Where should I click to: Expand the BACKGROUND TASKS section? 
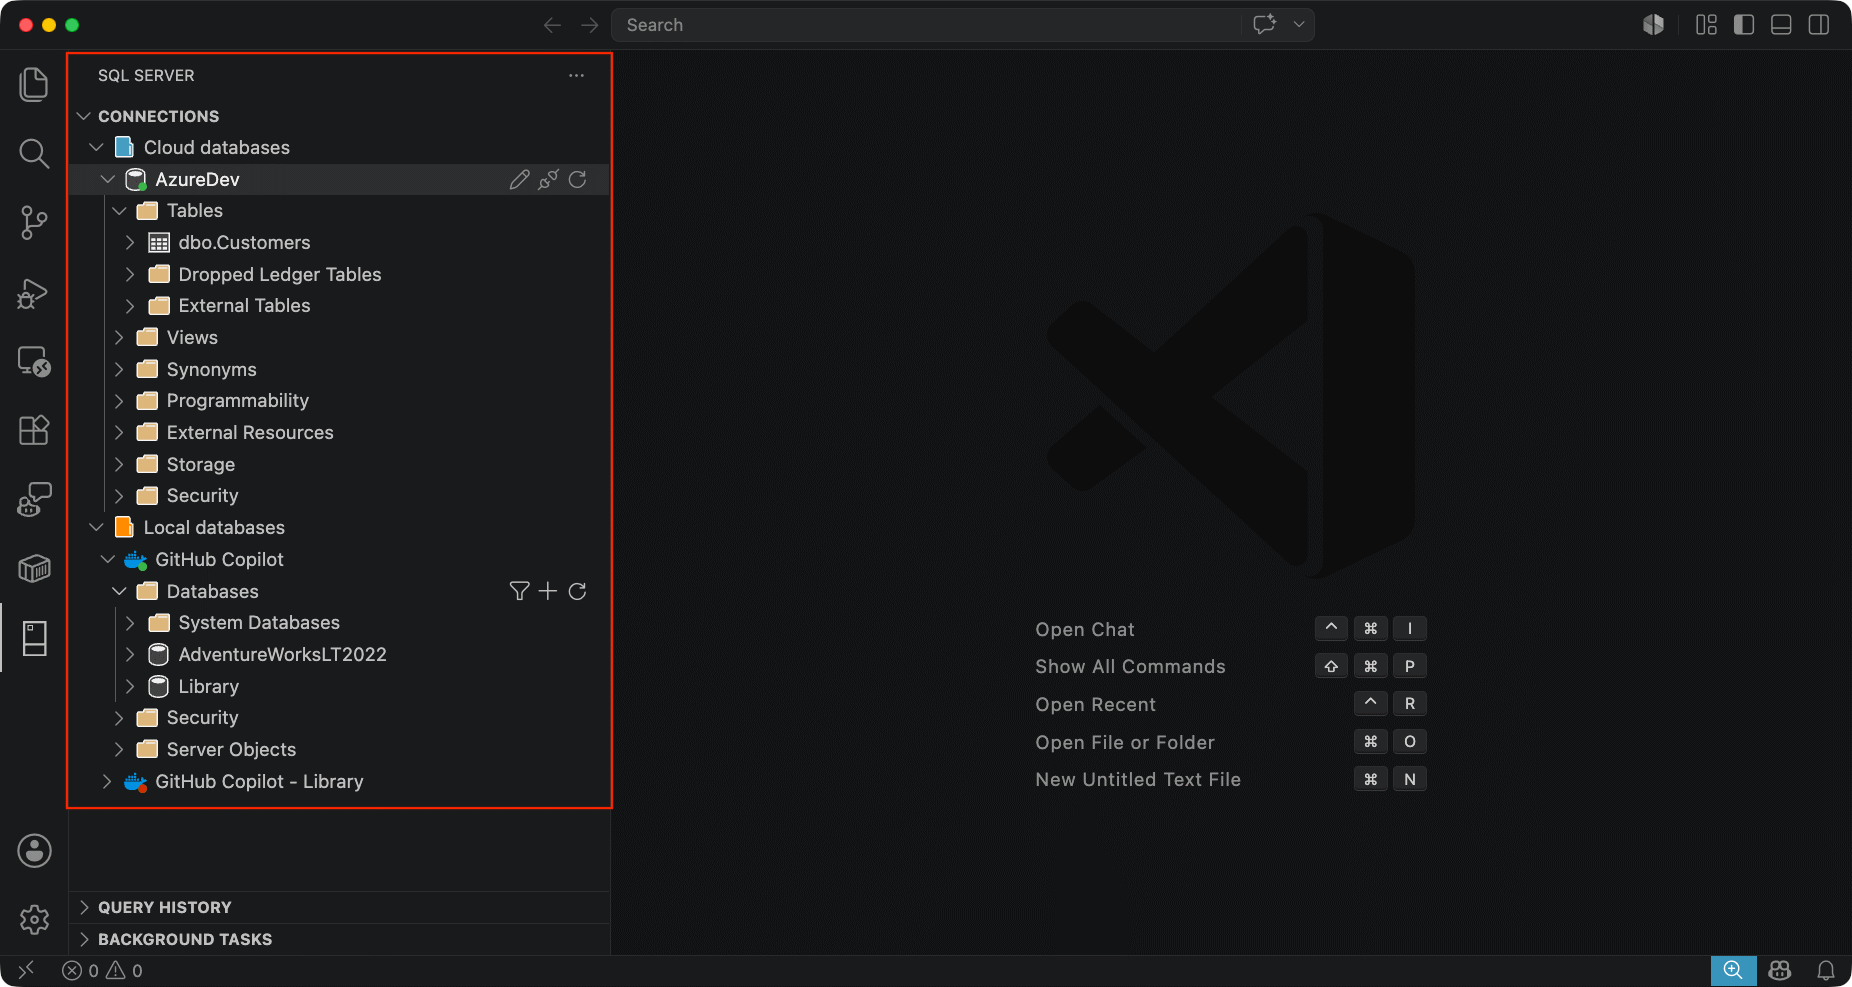[84, 939]
